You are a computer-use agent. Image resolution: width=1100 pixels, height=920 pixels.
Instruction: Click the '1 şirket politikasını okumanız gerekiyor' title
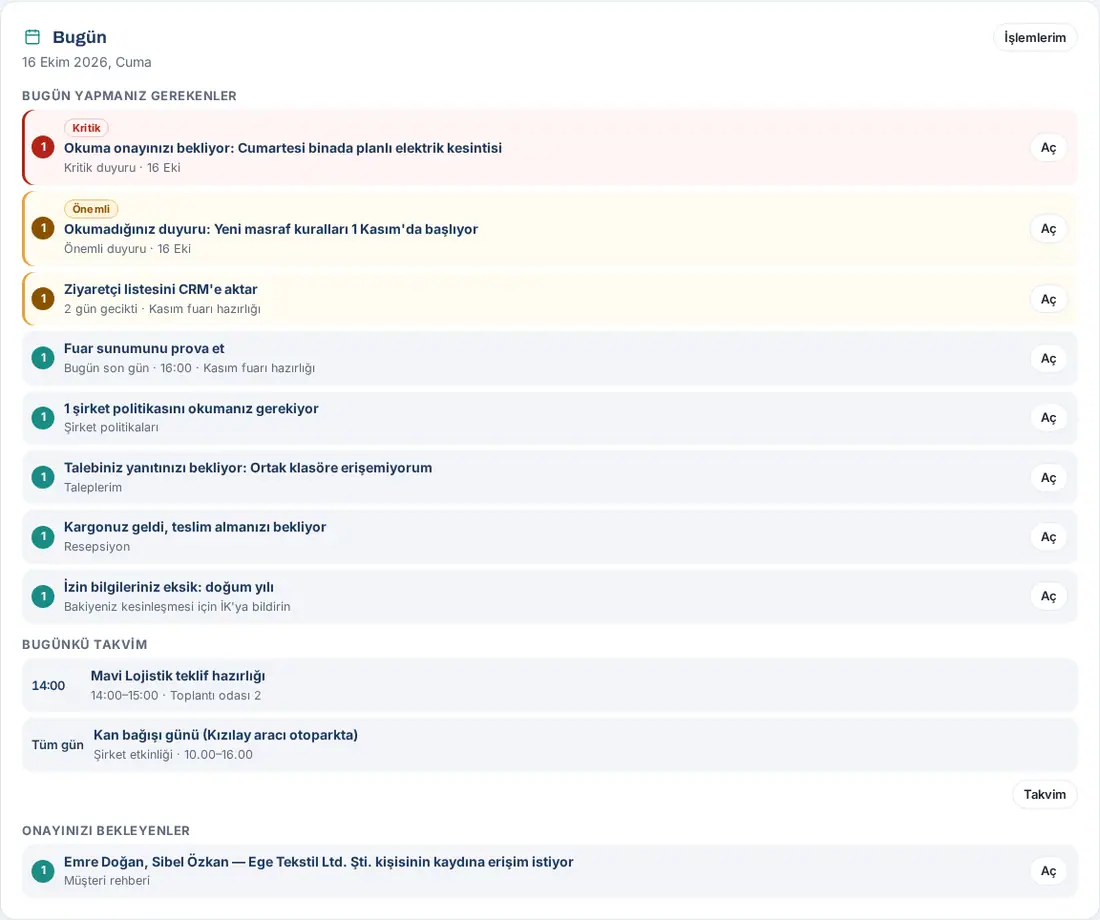coord(191,408)
